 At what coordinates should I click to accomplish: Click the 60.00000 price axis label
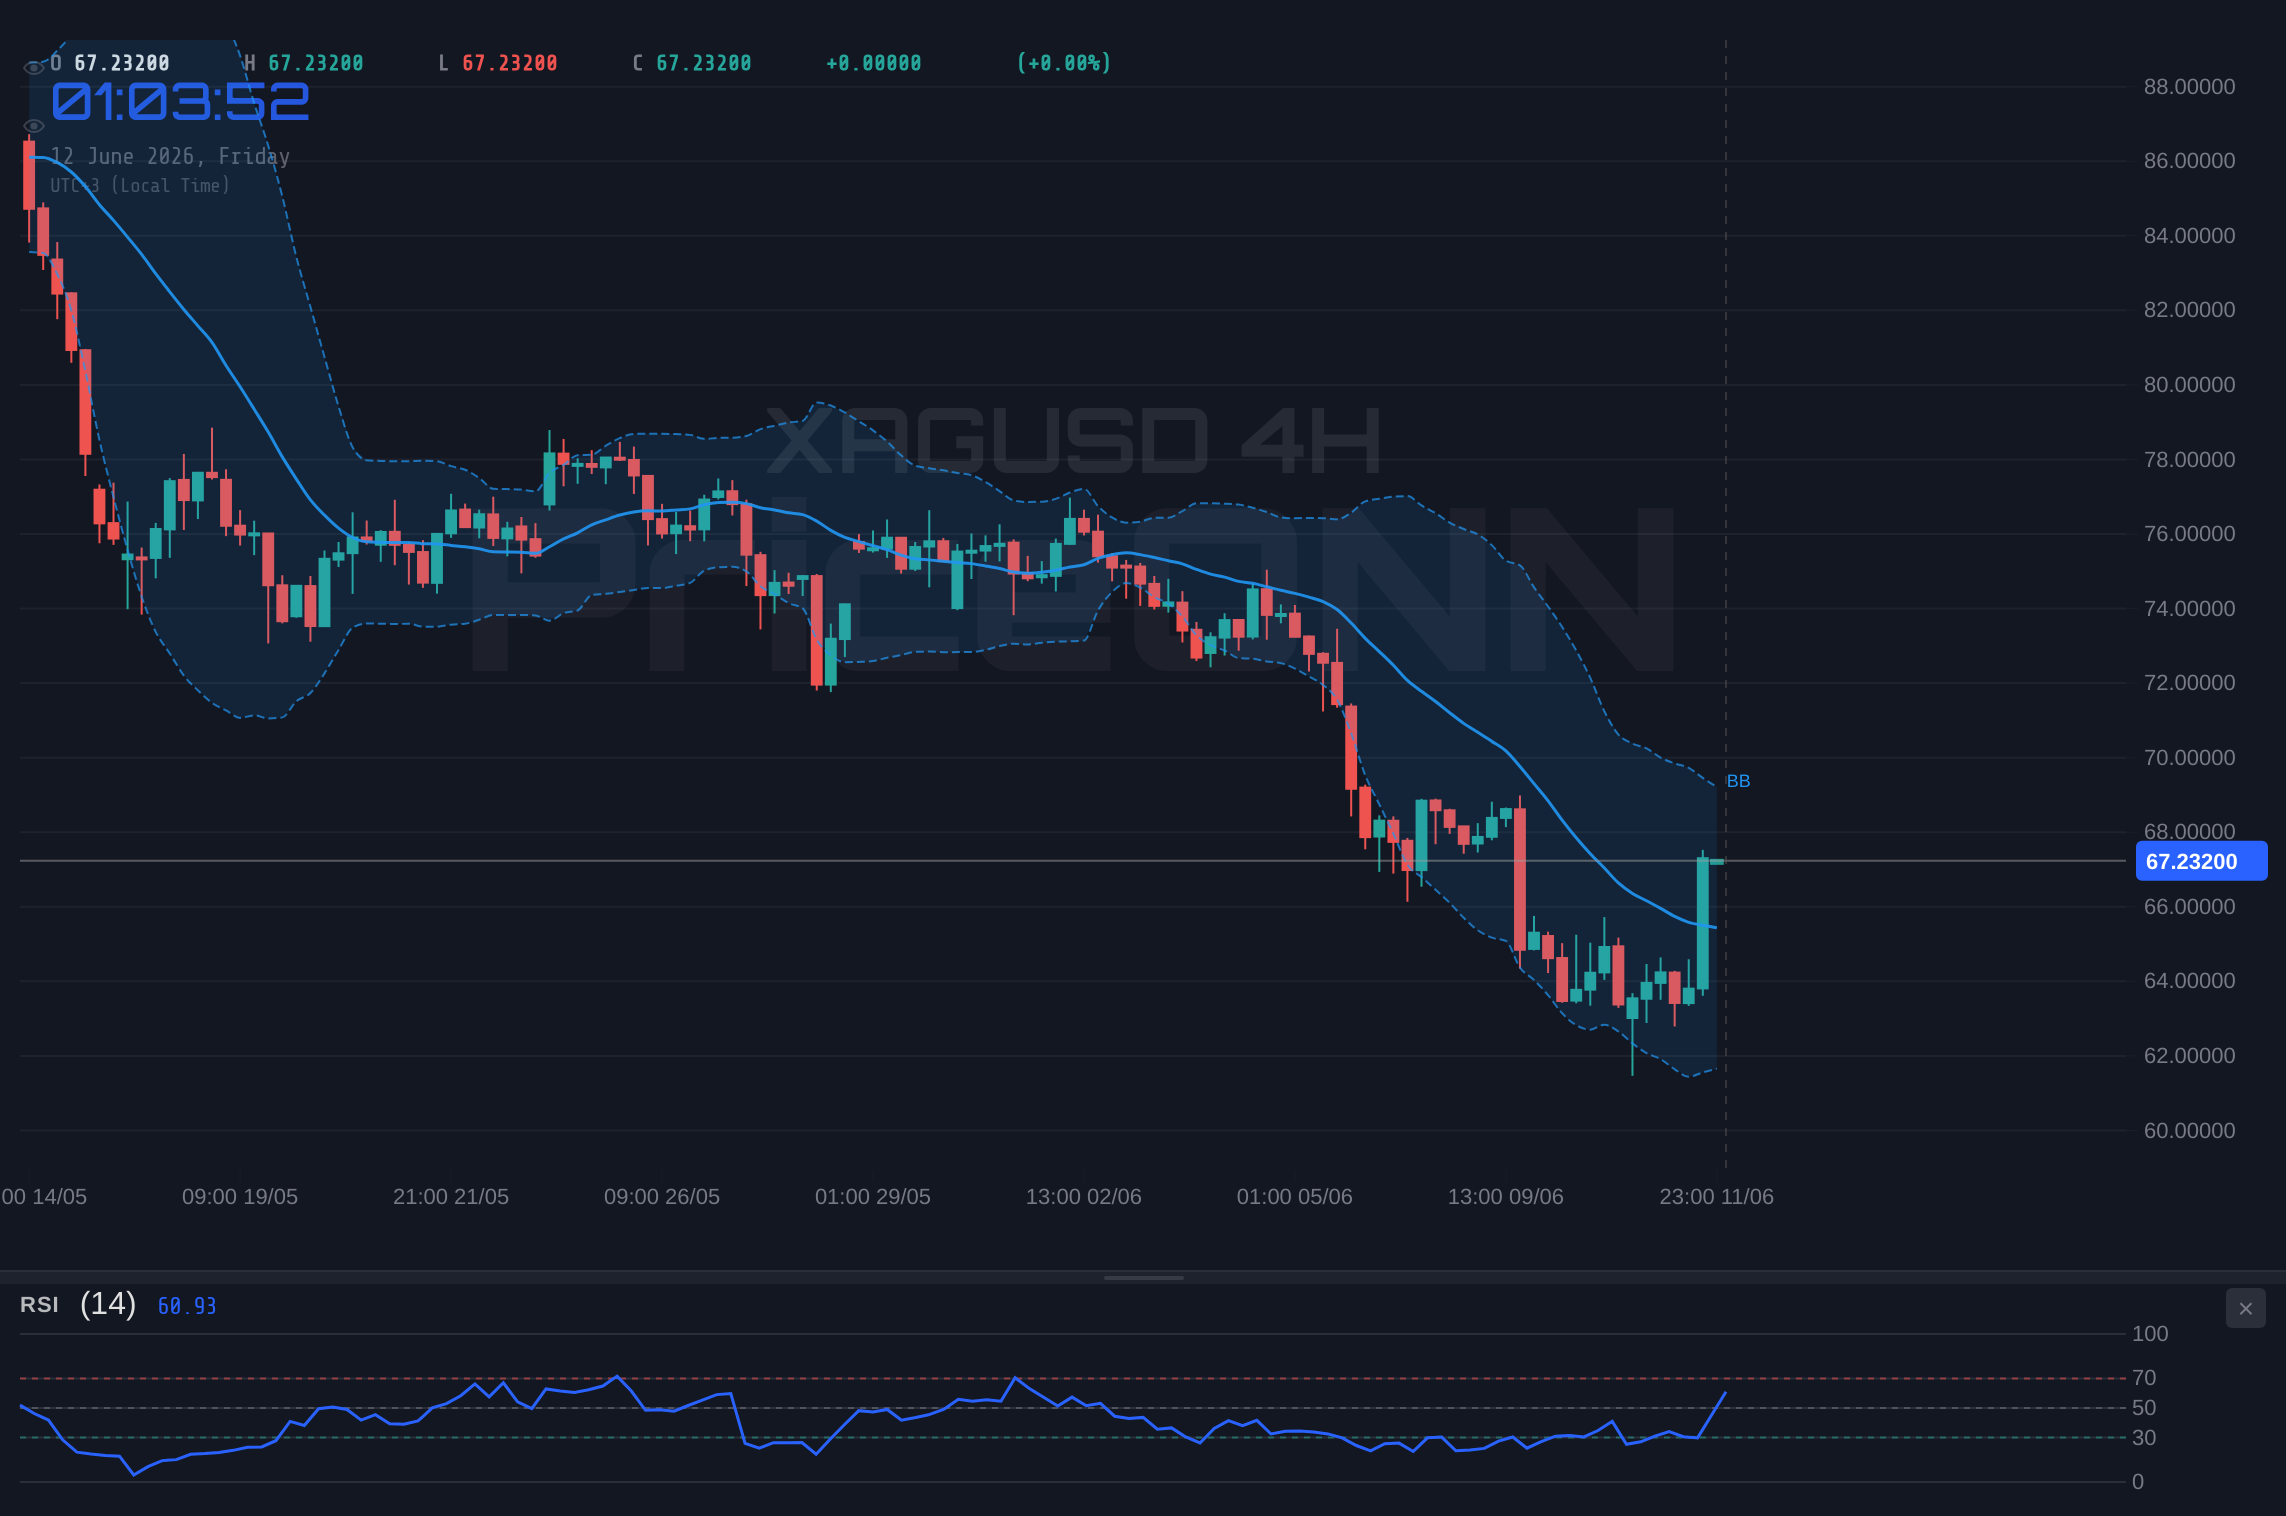coord(2189,1131)
